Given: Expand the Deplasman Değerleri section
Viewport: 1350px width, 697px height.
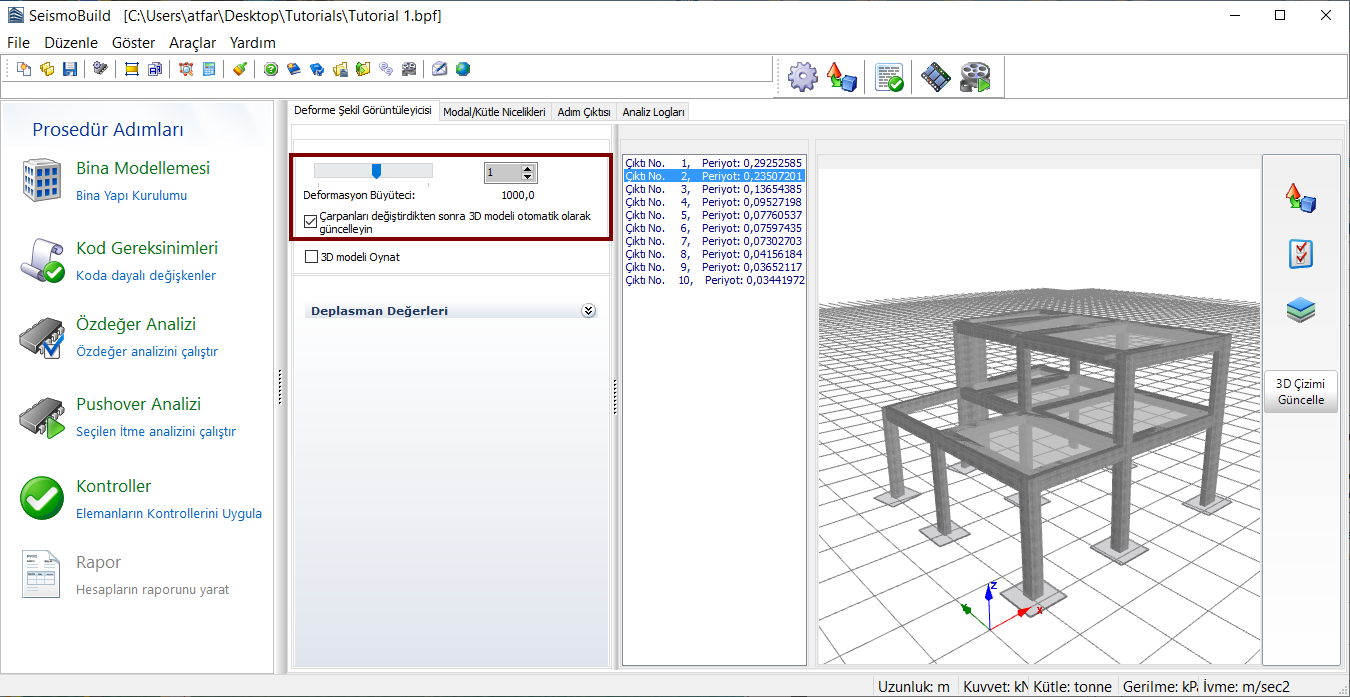Looking at the screenshot, I should pos(588,311).
